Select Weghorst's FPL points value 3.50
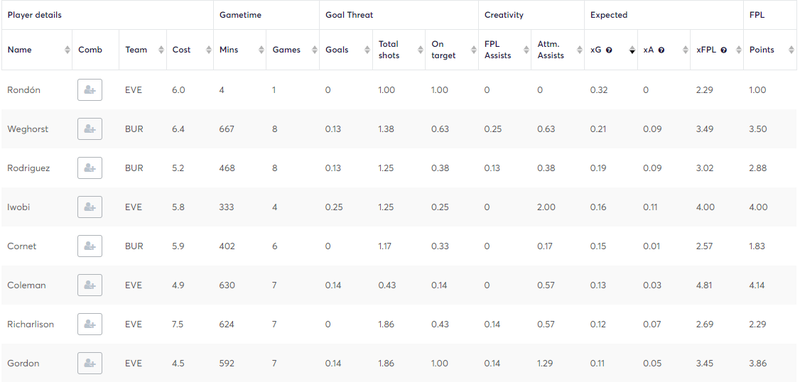 pyautogui.click(x=757, y=129)
